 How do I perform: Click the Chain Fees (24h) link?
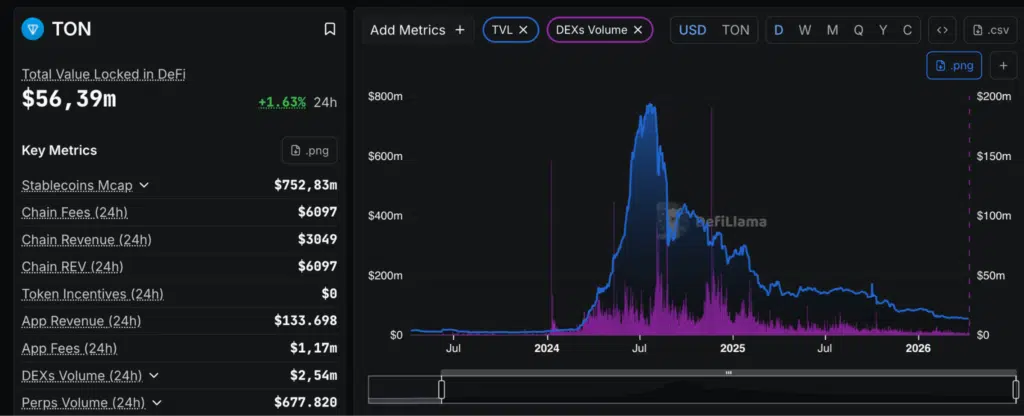tap(74, 212)
